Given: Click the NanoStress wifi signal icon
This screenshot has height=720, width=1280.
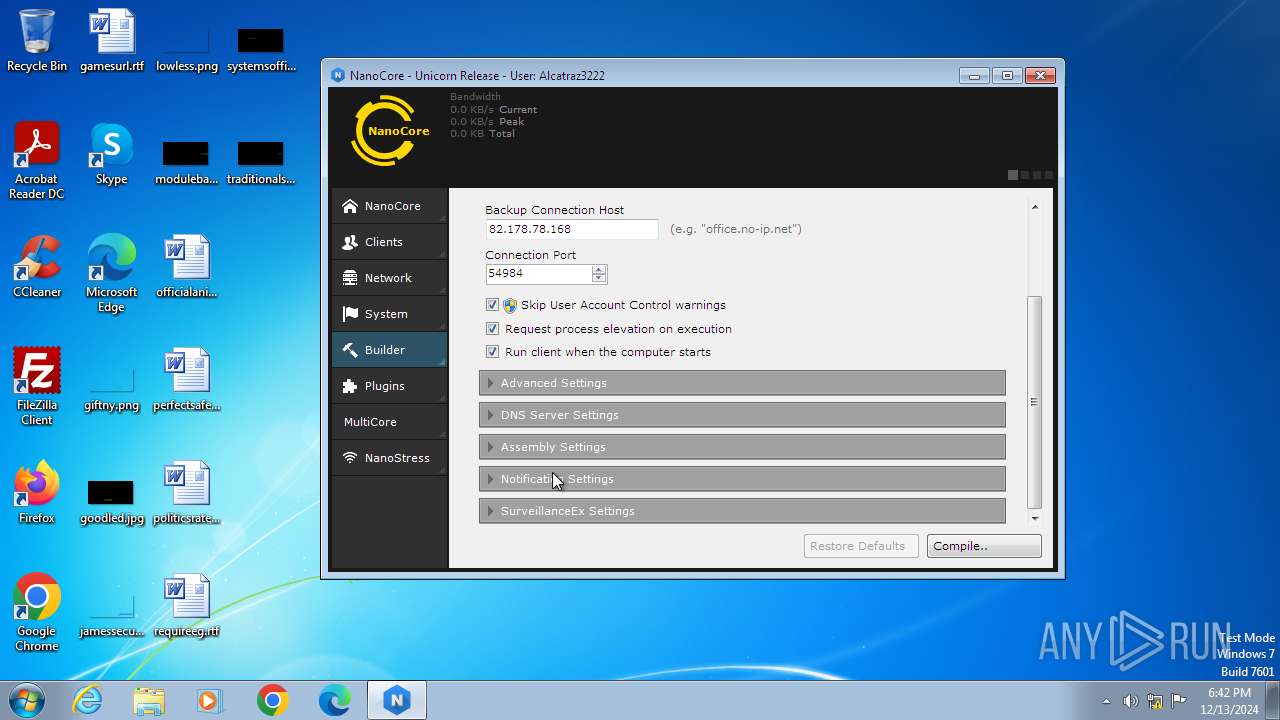Looking at the screenshot, I should [350, 458].
